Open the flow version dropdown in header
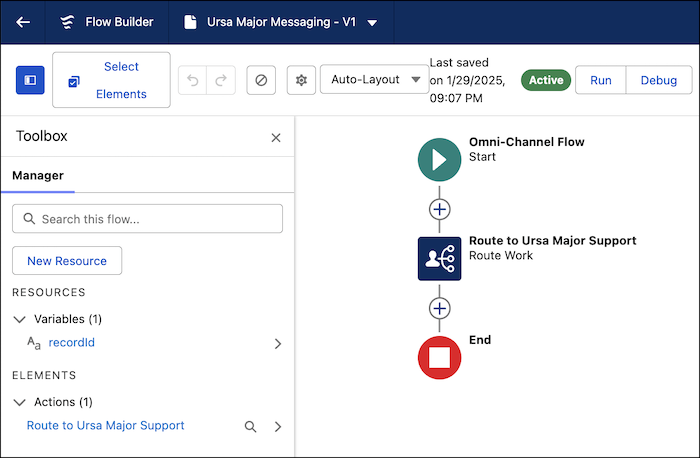Image resolution: width=700 pixels, height=458 pixels. [372, 22]
